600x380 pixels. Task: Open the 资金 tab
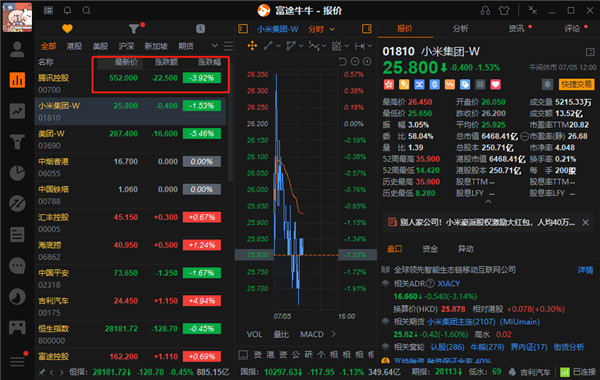[430, 249]
